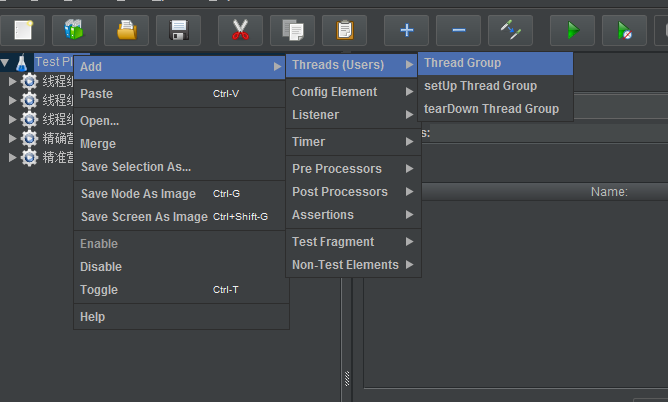Open the Test Fragment submenu
This screenshot has height=402, width=668.
pyautogui.click(x=353, y=242)
